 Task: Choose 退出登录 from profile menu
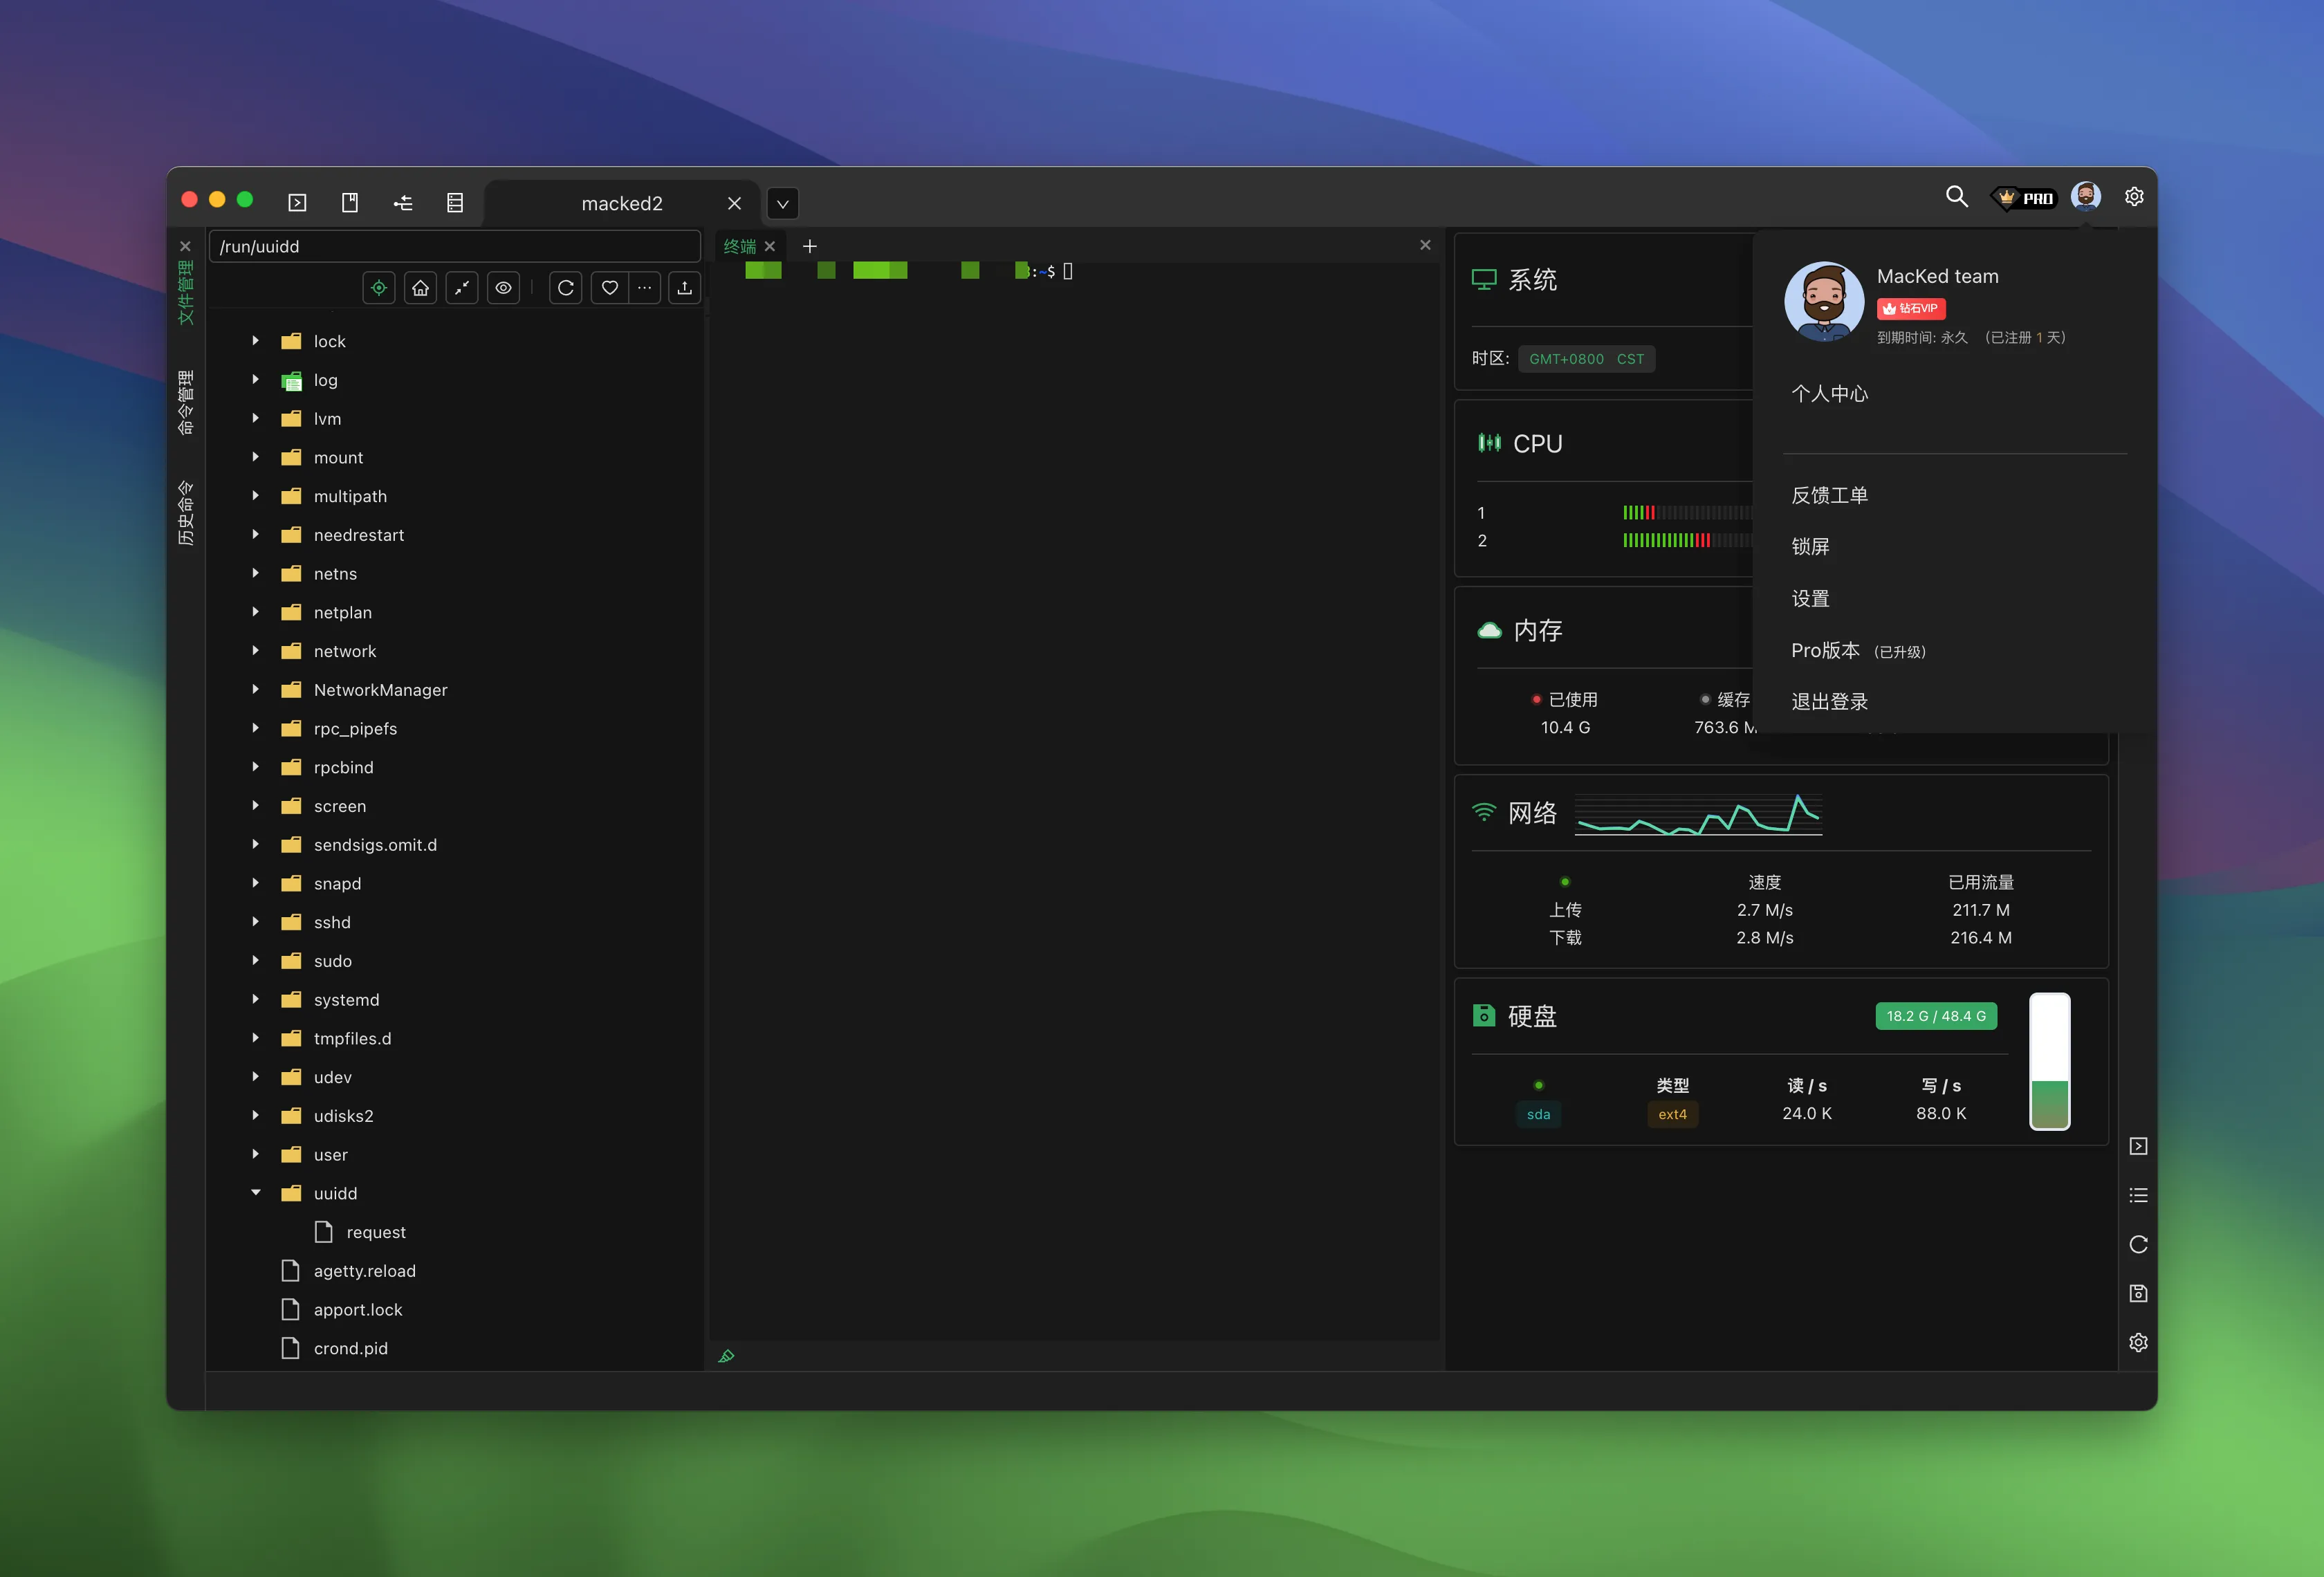(1829, 702)
